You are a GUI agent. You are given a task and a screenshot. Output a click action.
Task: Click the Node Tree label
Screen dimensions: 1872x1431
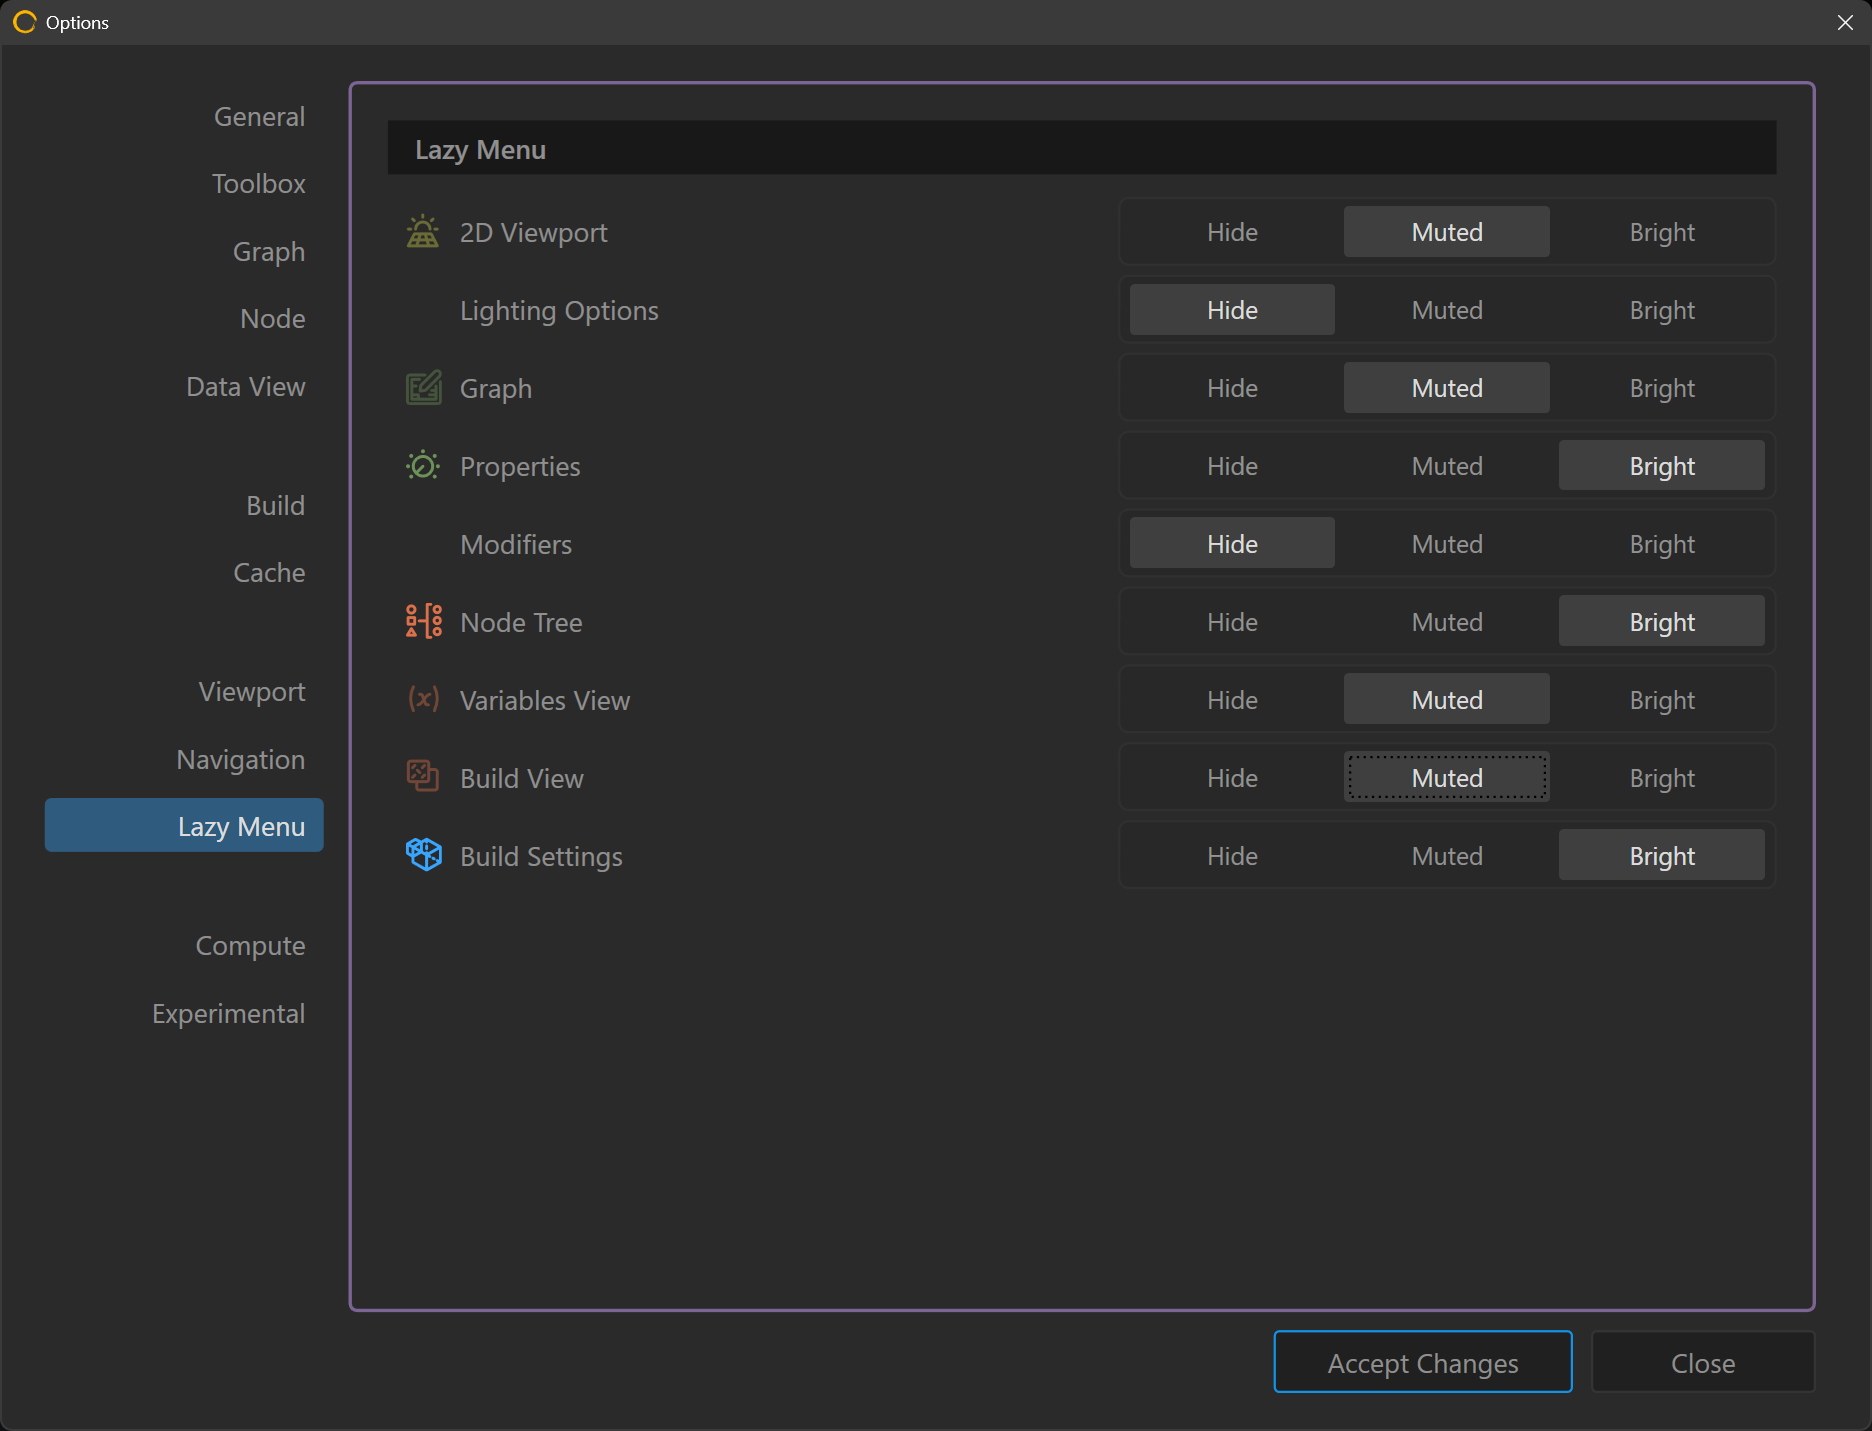point(521,622)
